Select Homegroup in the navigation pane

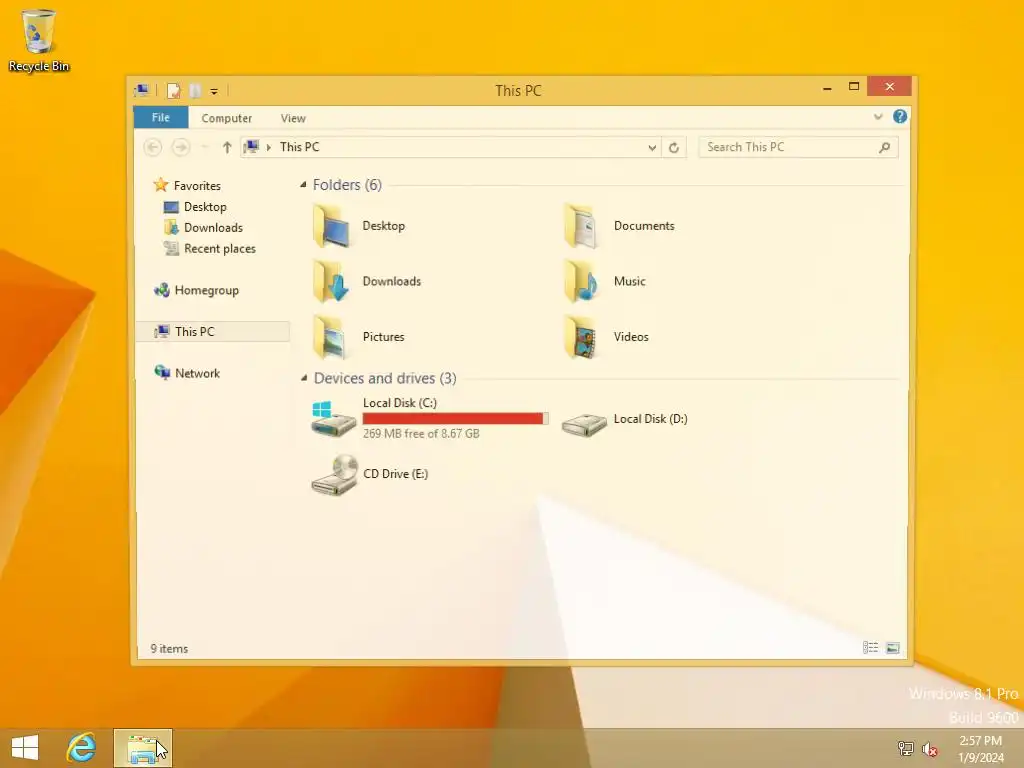coord(206,291)
